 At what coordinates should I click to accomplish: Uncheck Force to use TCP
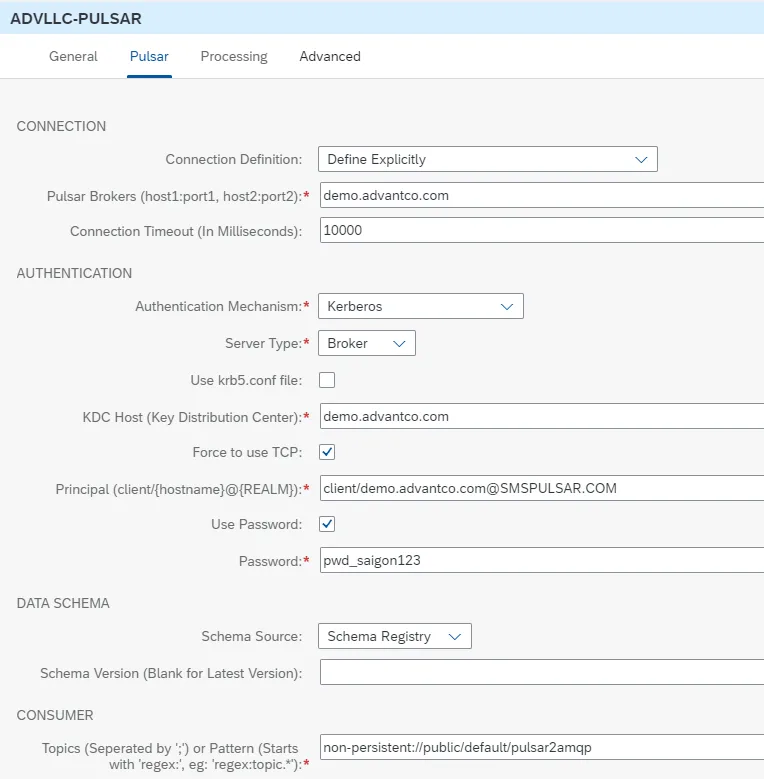(327, 452)
